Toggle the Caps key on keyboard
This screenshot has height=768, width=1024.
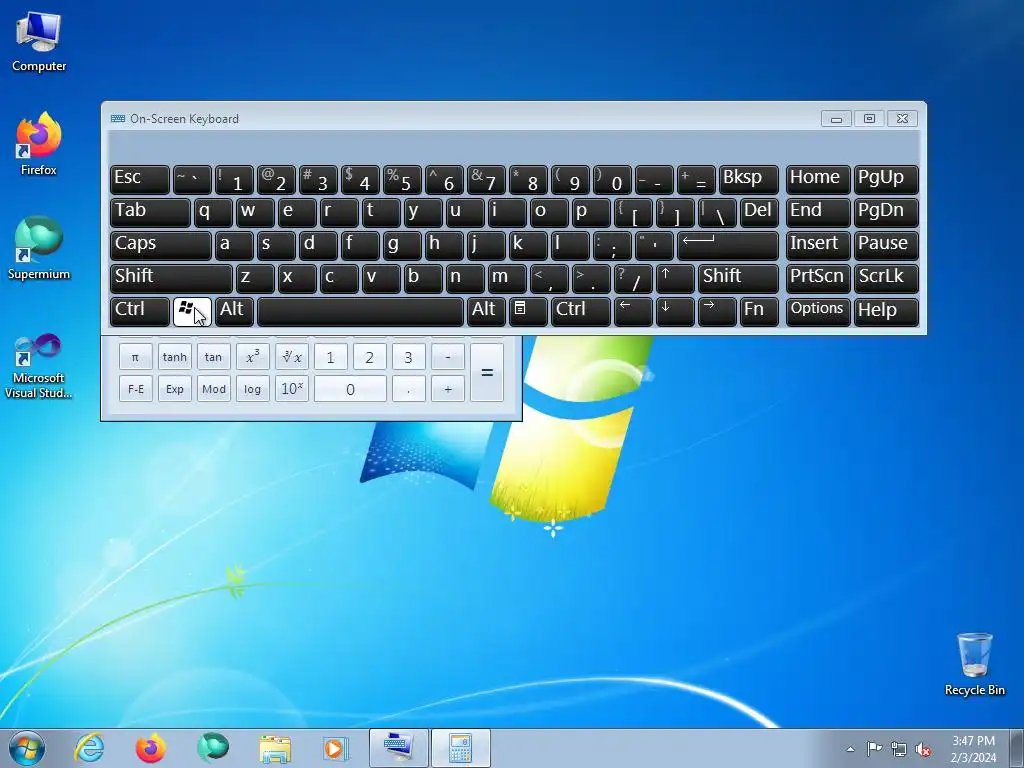tap(161, 246)
